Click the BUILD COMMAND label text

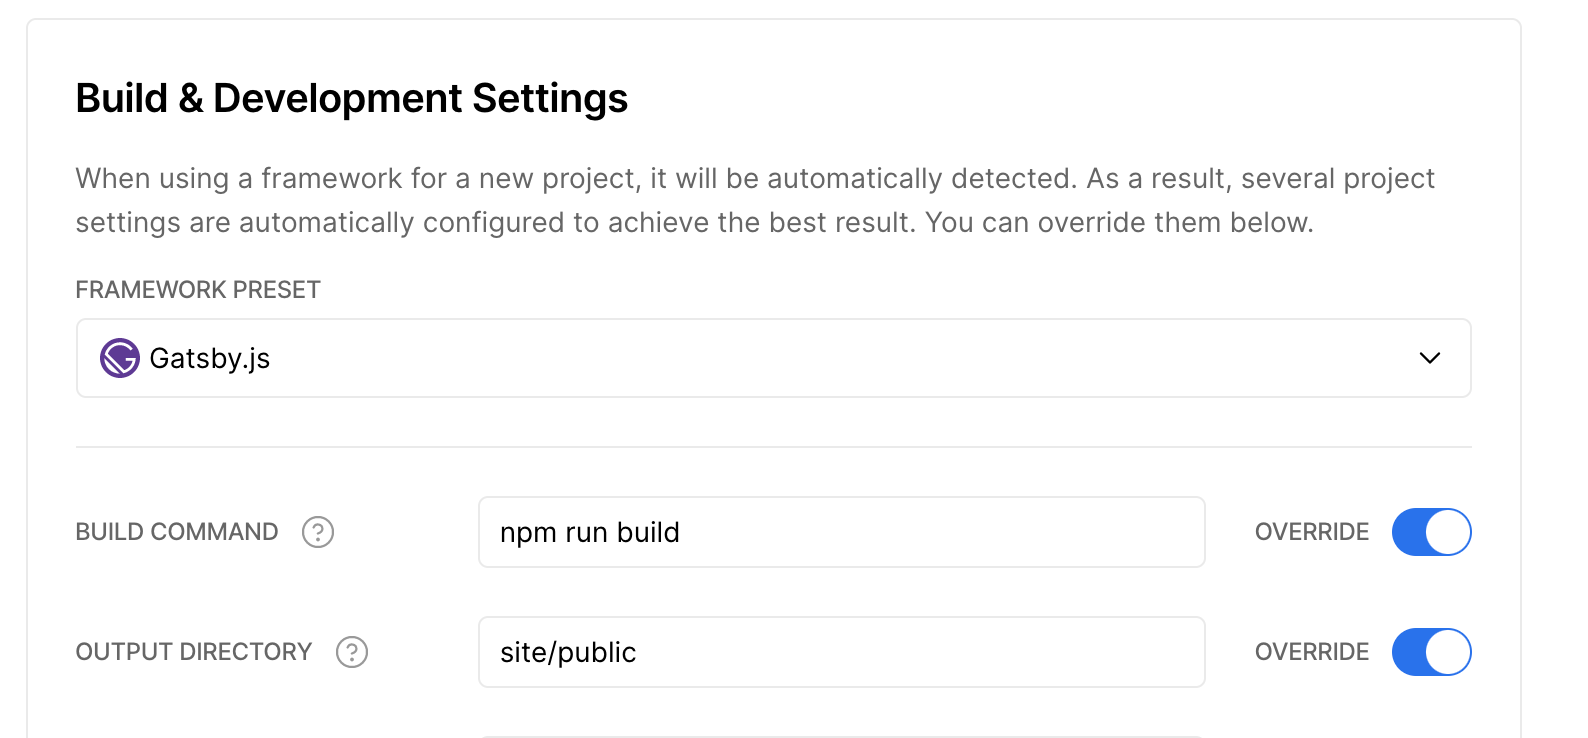177,532
